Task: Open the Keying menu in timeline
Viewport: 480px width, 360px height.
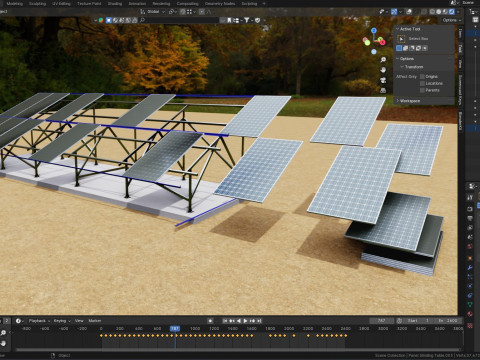Action: pos(62,321)
